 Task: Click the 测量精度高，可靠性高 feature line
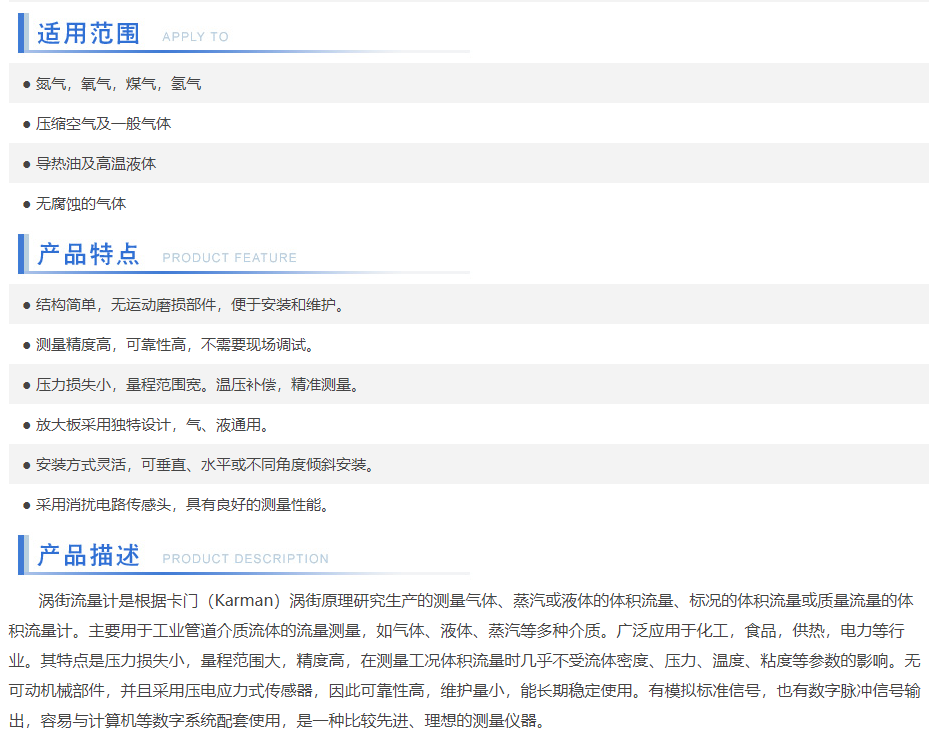(175, 345)
